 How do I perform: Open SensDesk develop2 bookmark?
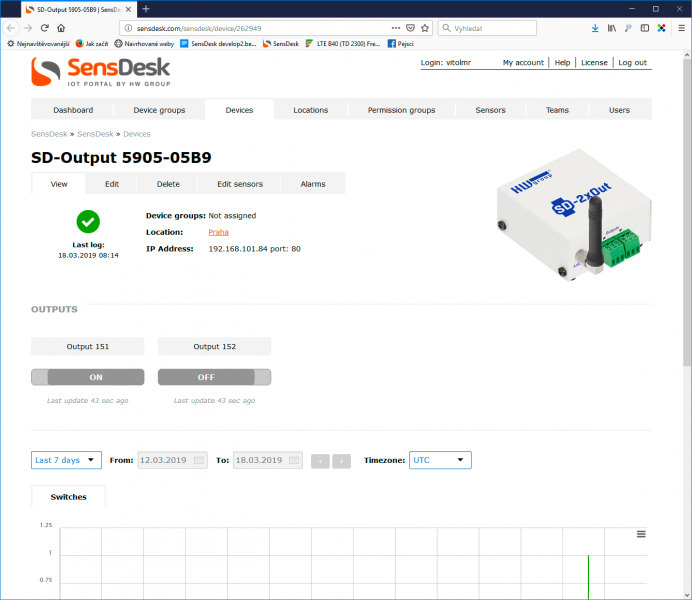[218, 44]
